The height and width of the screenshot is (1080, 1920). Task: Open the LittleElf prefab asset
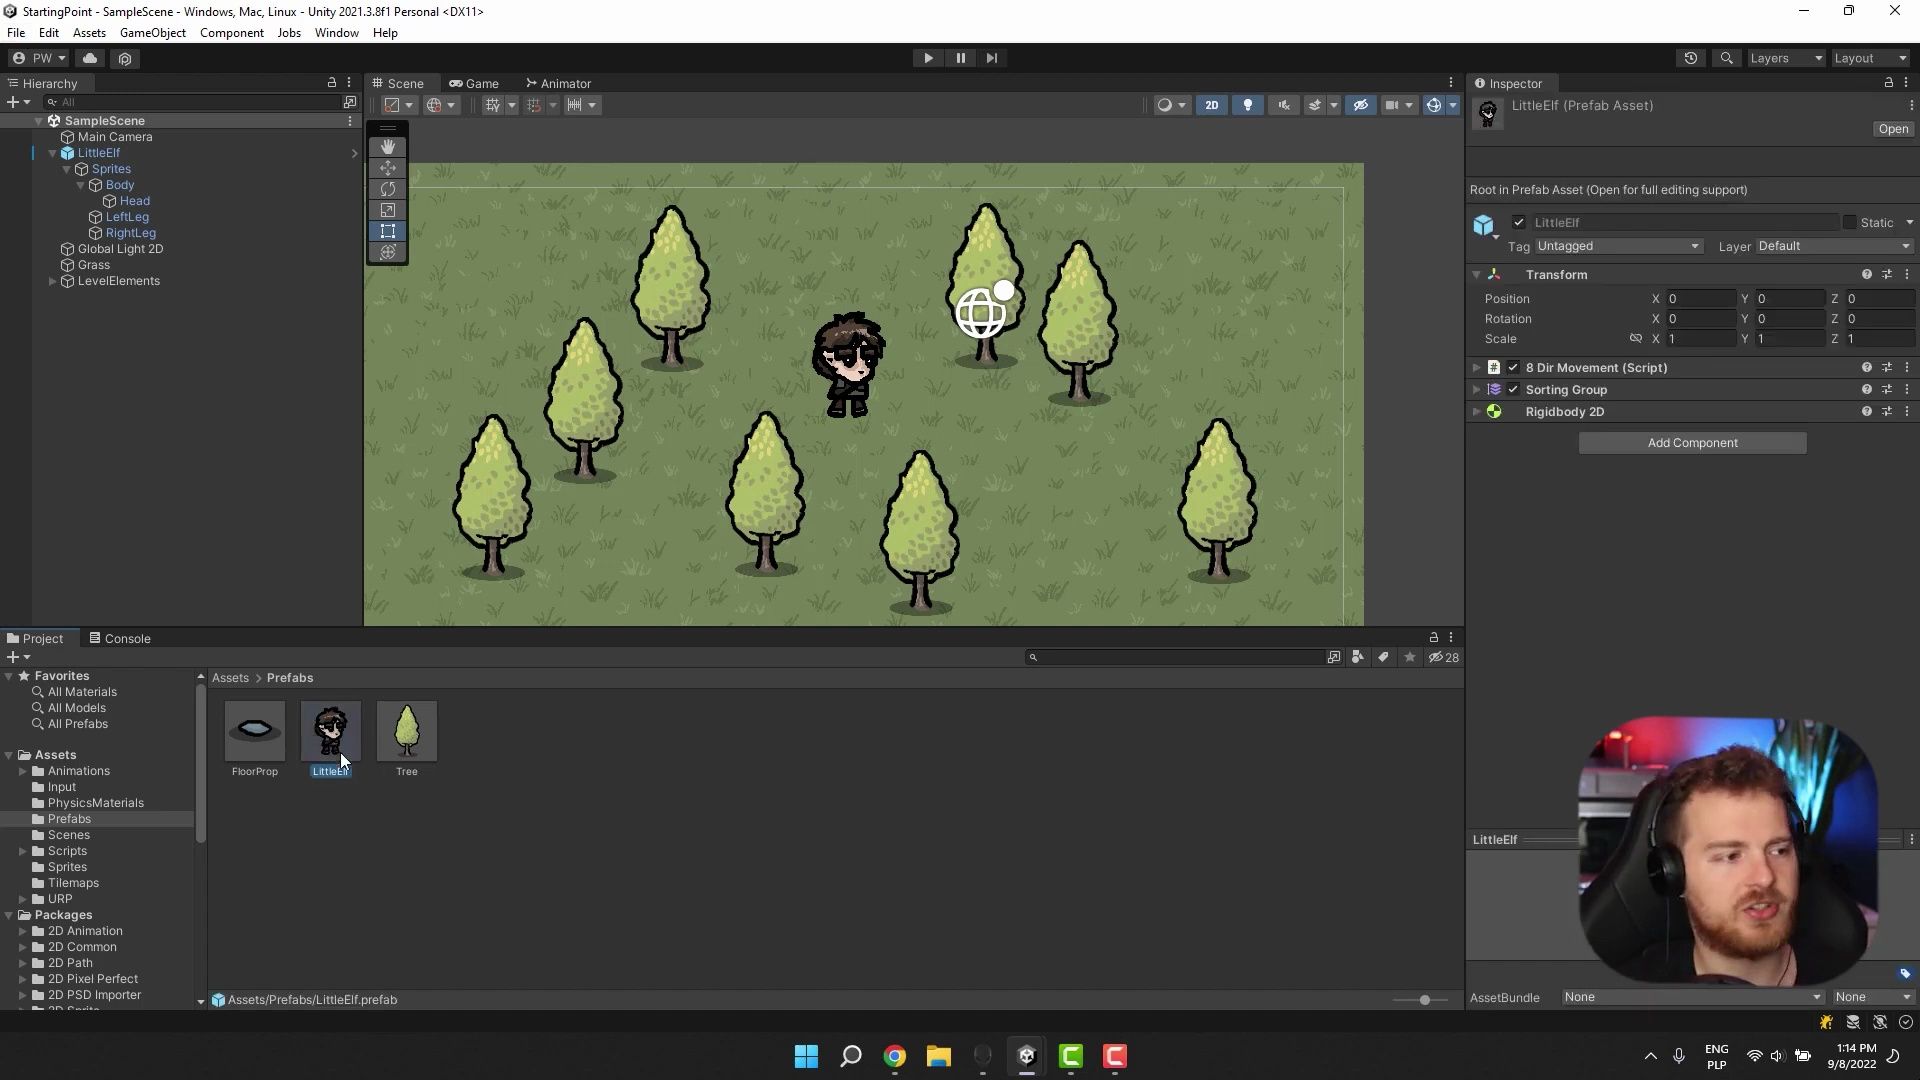tap(1895, 128)
